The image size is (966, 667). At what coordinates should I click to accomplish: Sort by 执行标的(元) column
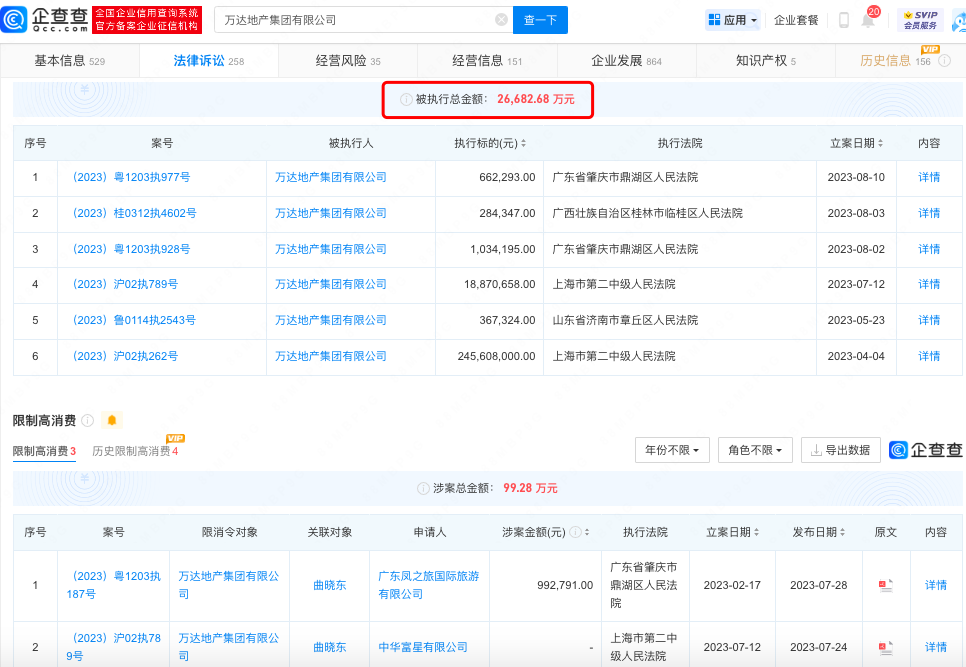523,144
